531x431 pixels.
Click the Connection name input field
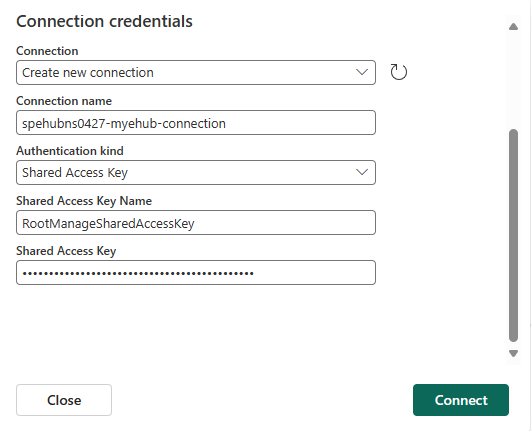coord(196,123)
